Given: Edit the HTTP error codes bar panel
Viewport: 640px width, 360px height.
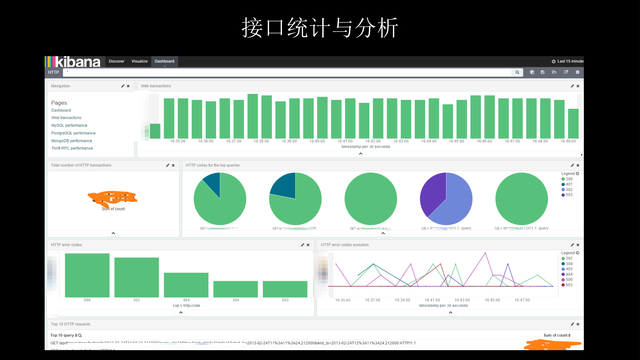Looking at the screenshot, I should click(302, 245).
